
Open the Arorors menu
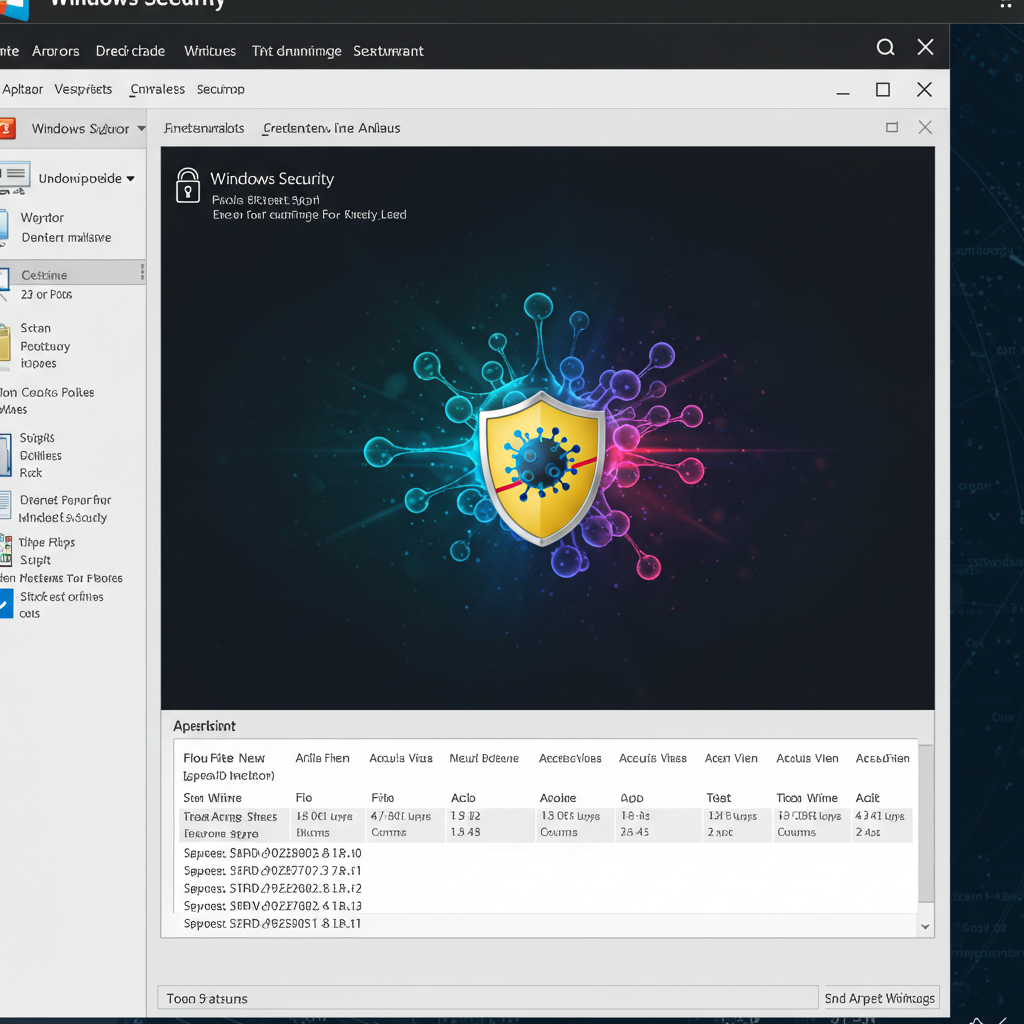click(56, 51)
